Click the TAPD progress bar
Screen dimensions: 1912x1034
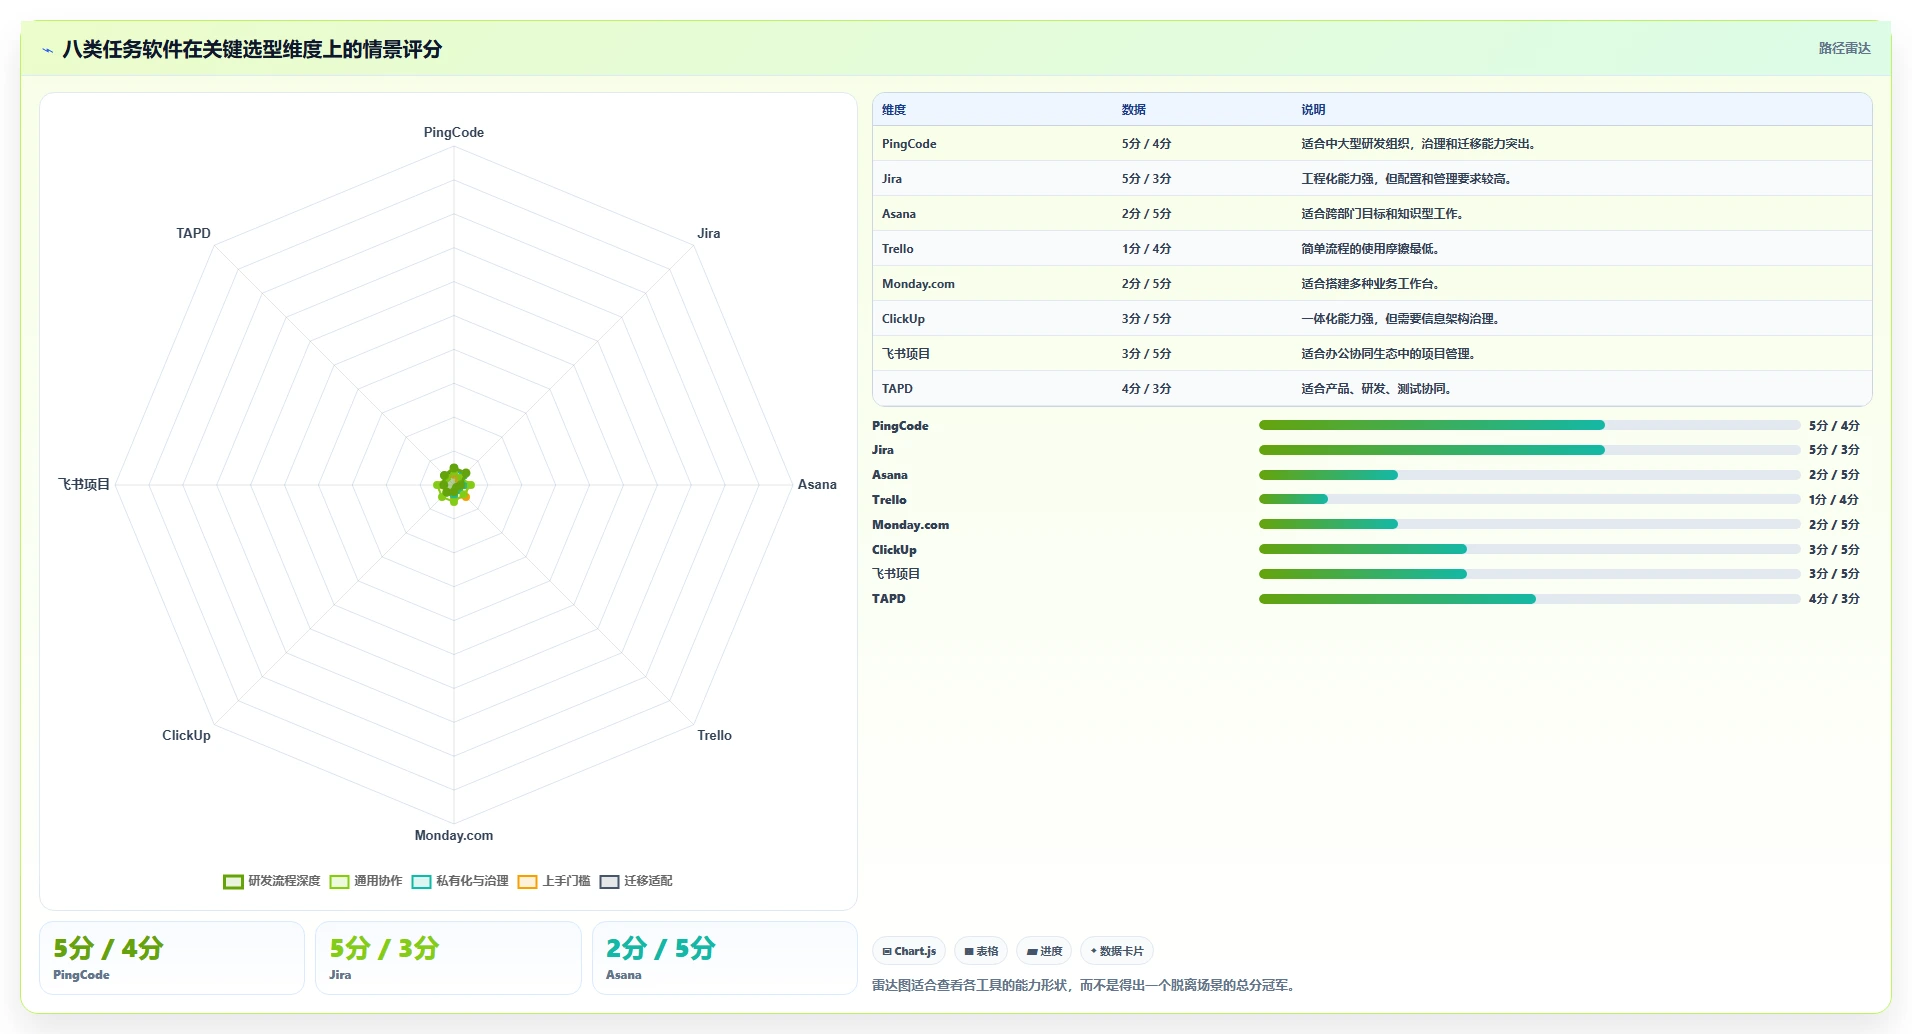pos(1529,599)
